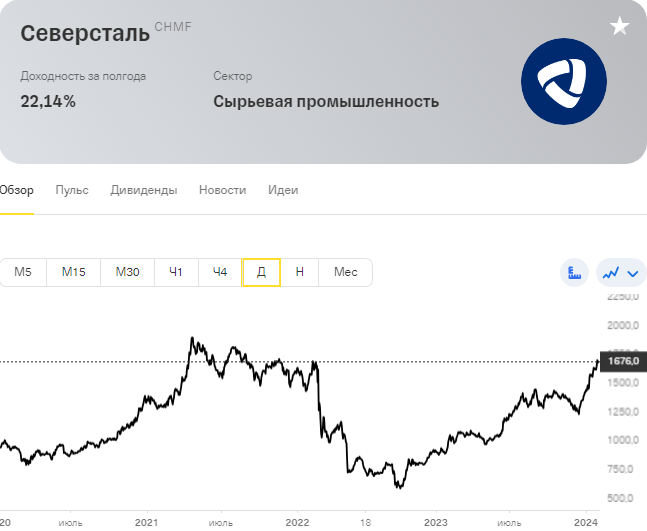Open the Дивиденды tab

coord(144,190)
